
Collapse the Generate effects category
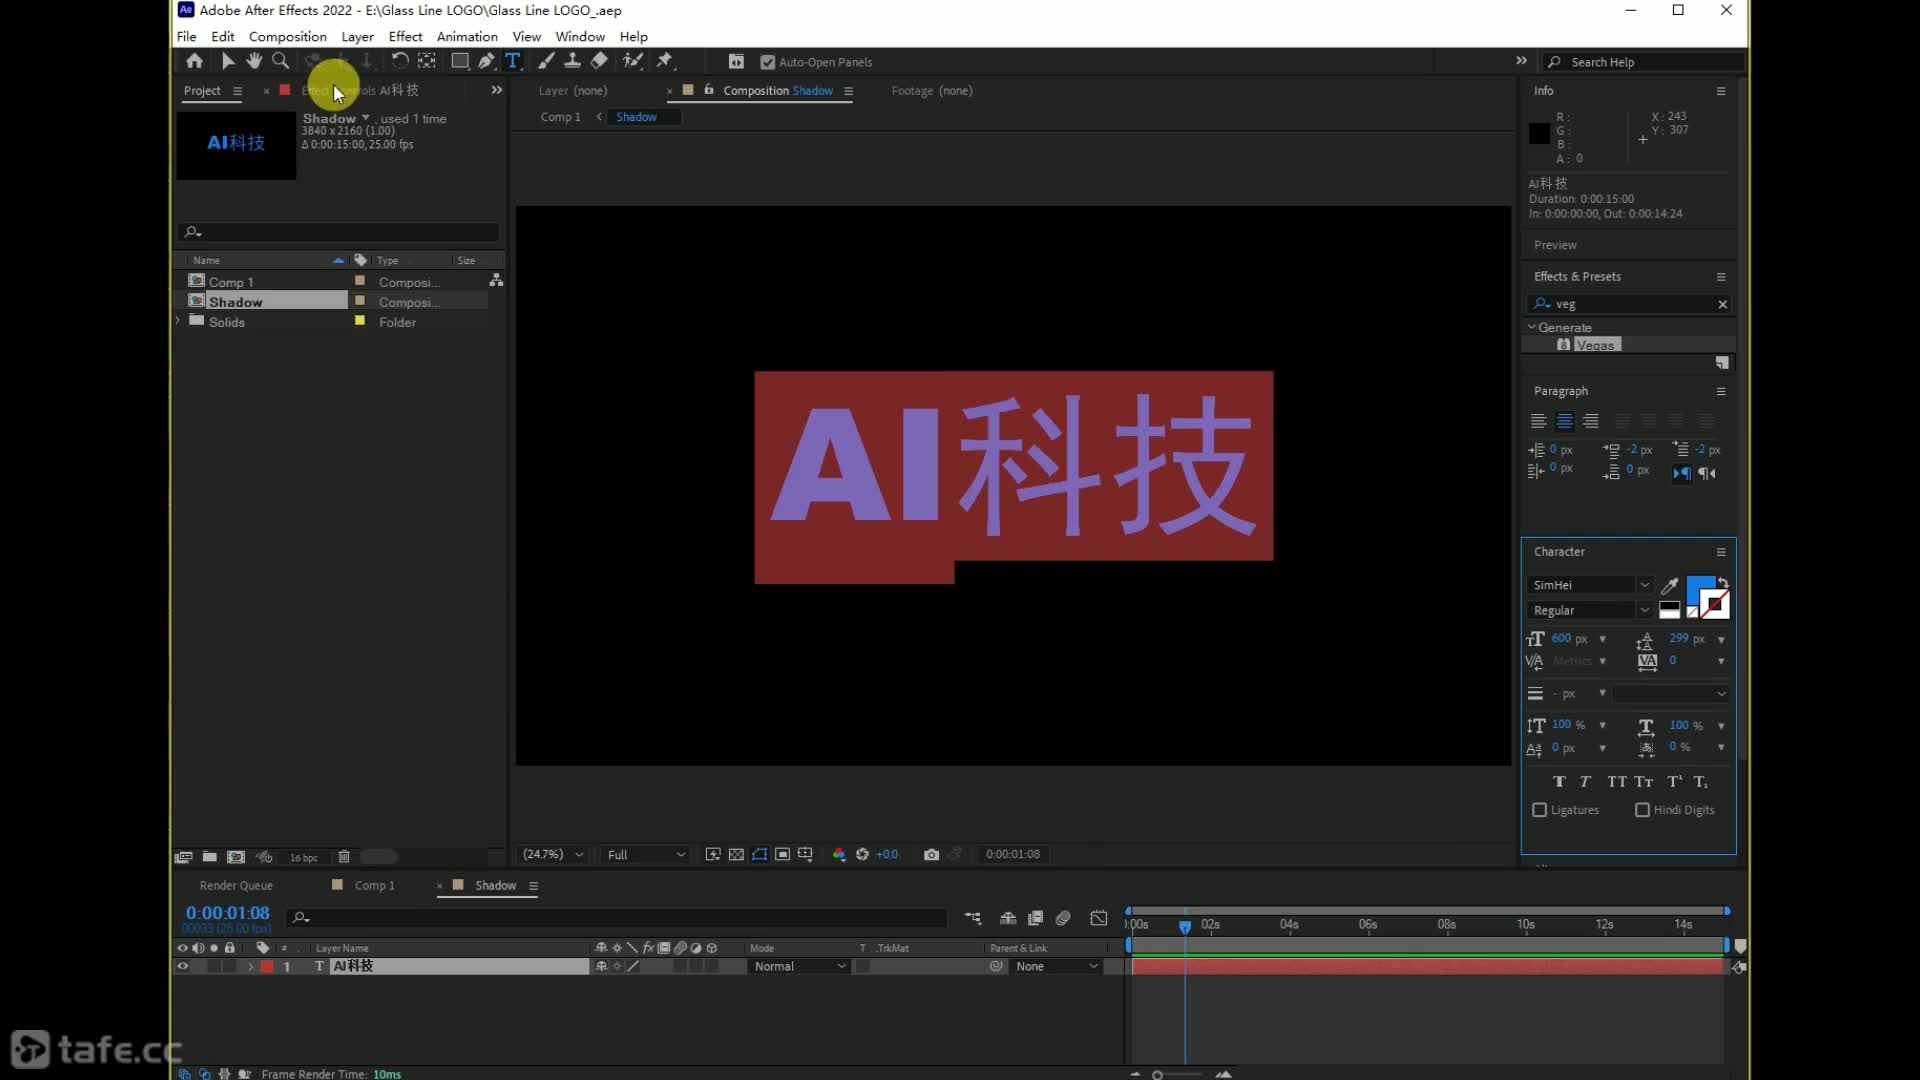click(1531, 327)
